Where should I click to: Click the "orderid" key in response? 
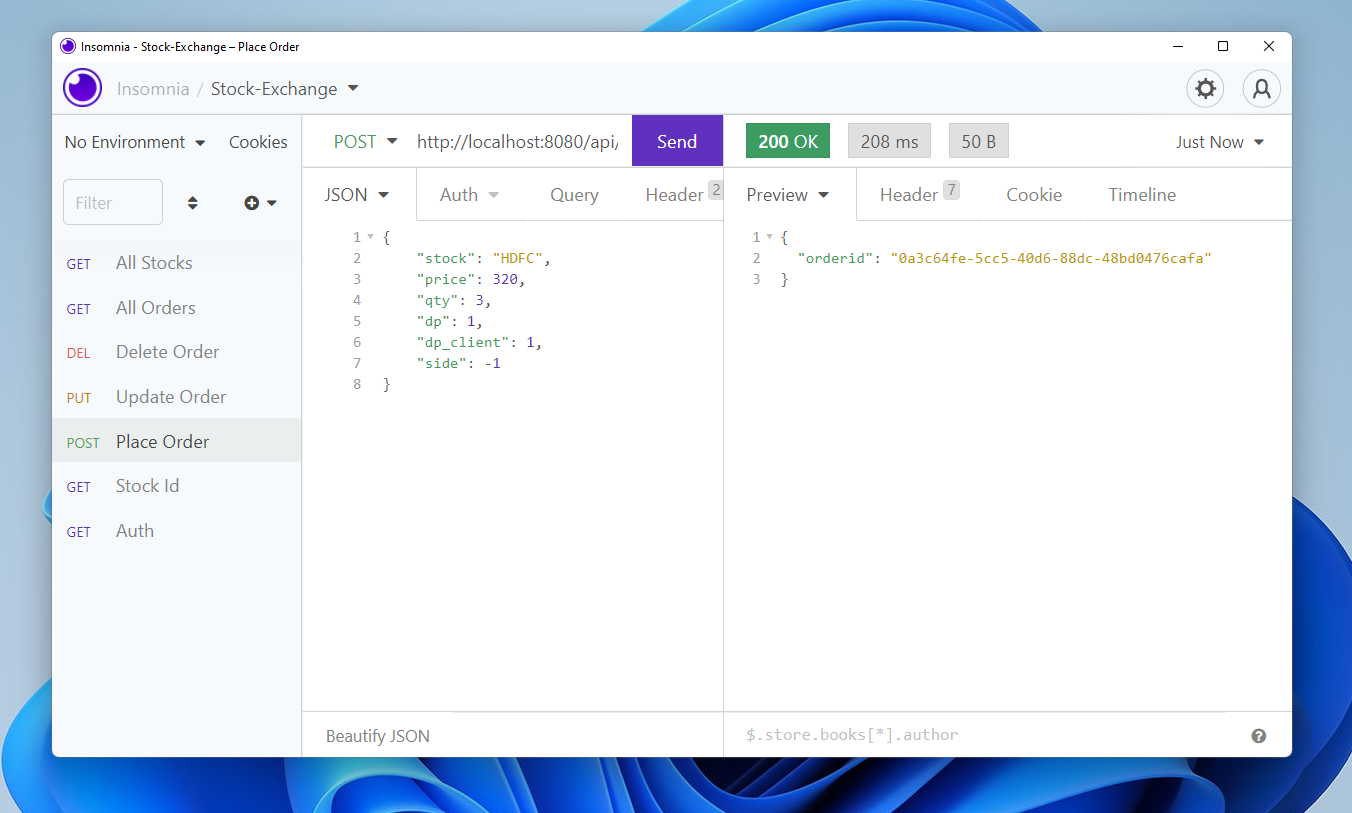(835, 258)
